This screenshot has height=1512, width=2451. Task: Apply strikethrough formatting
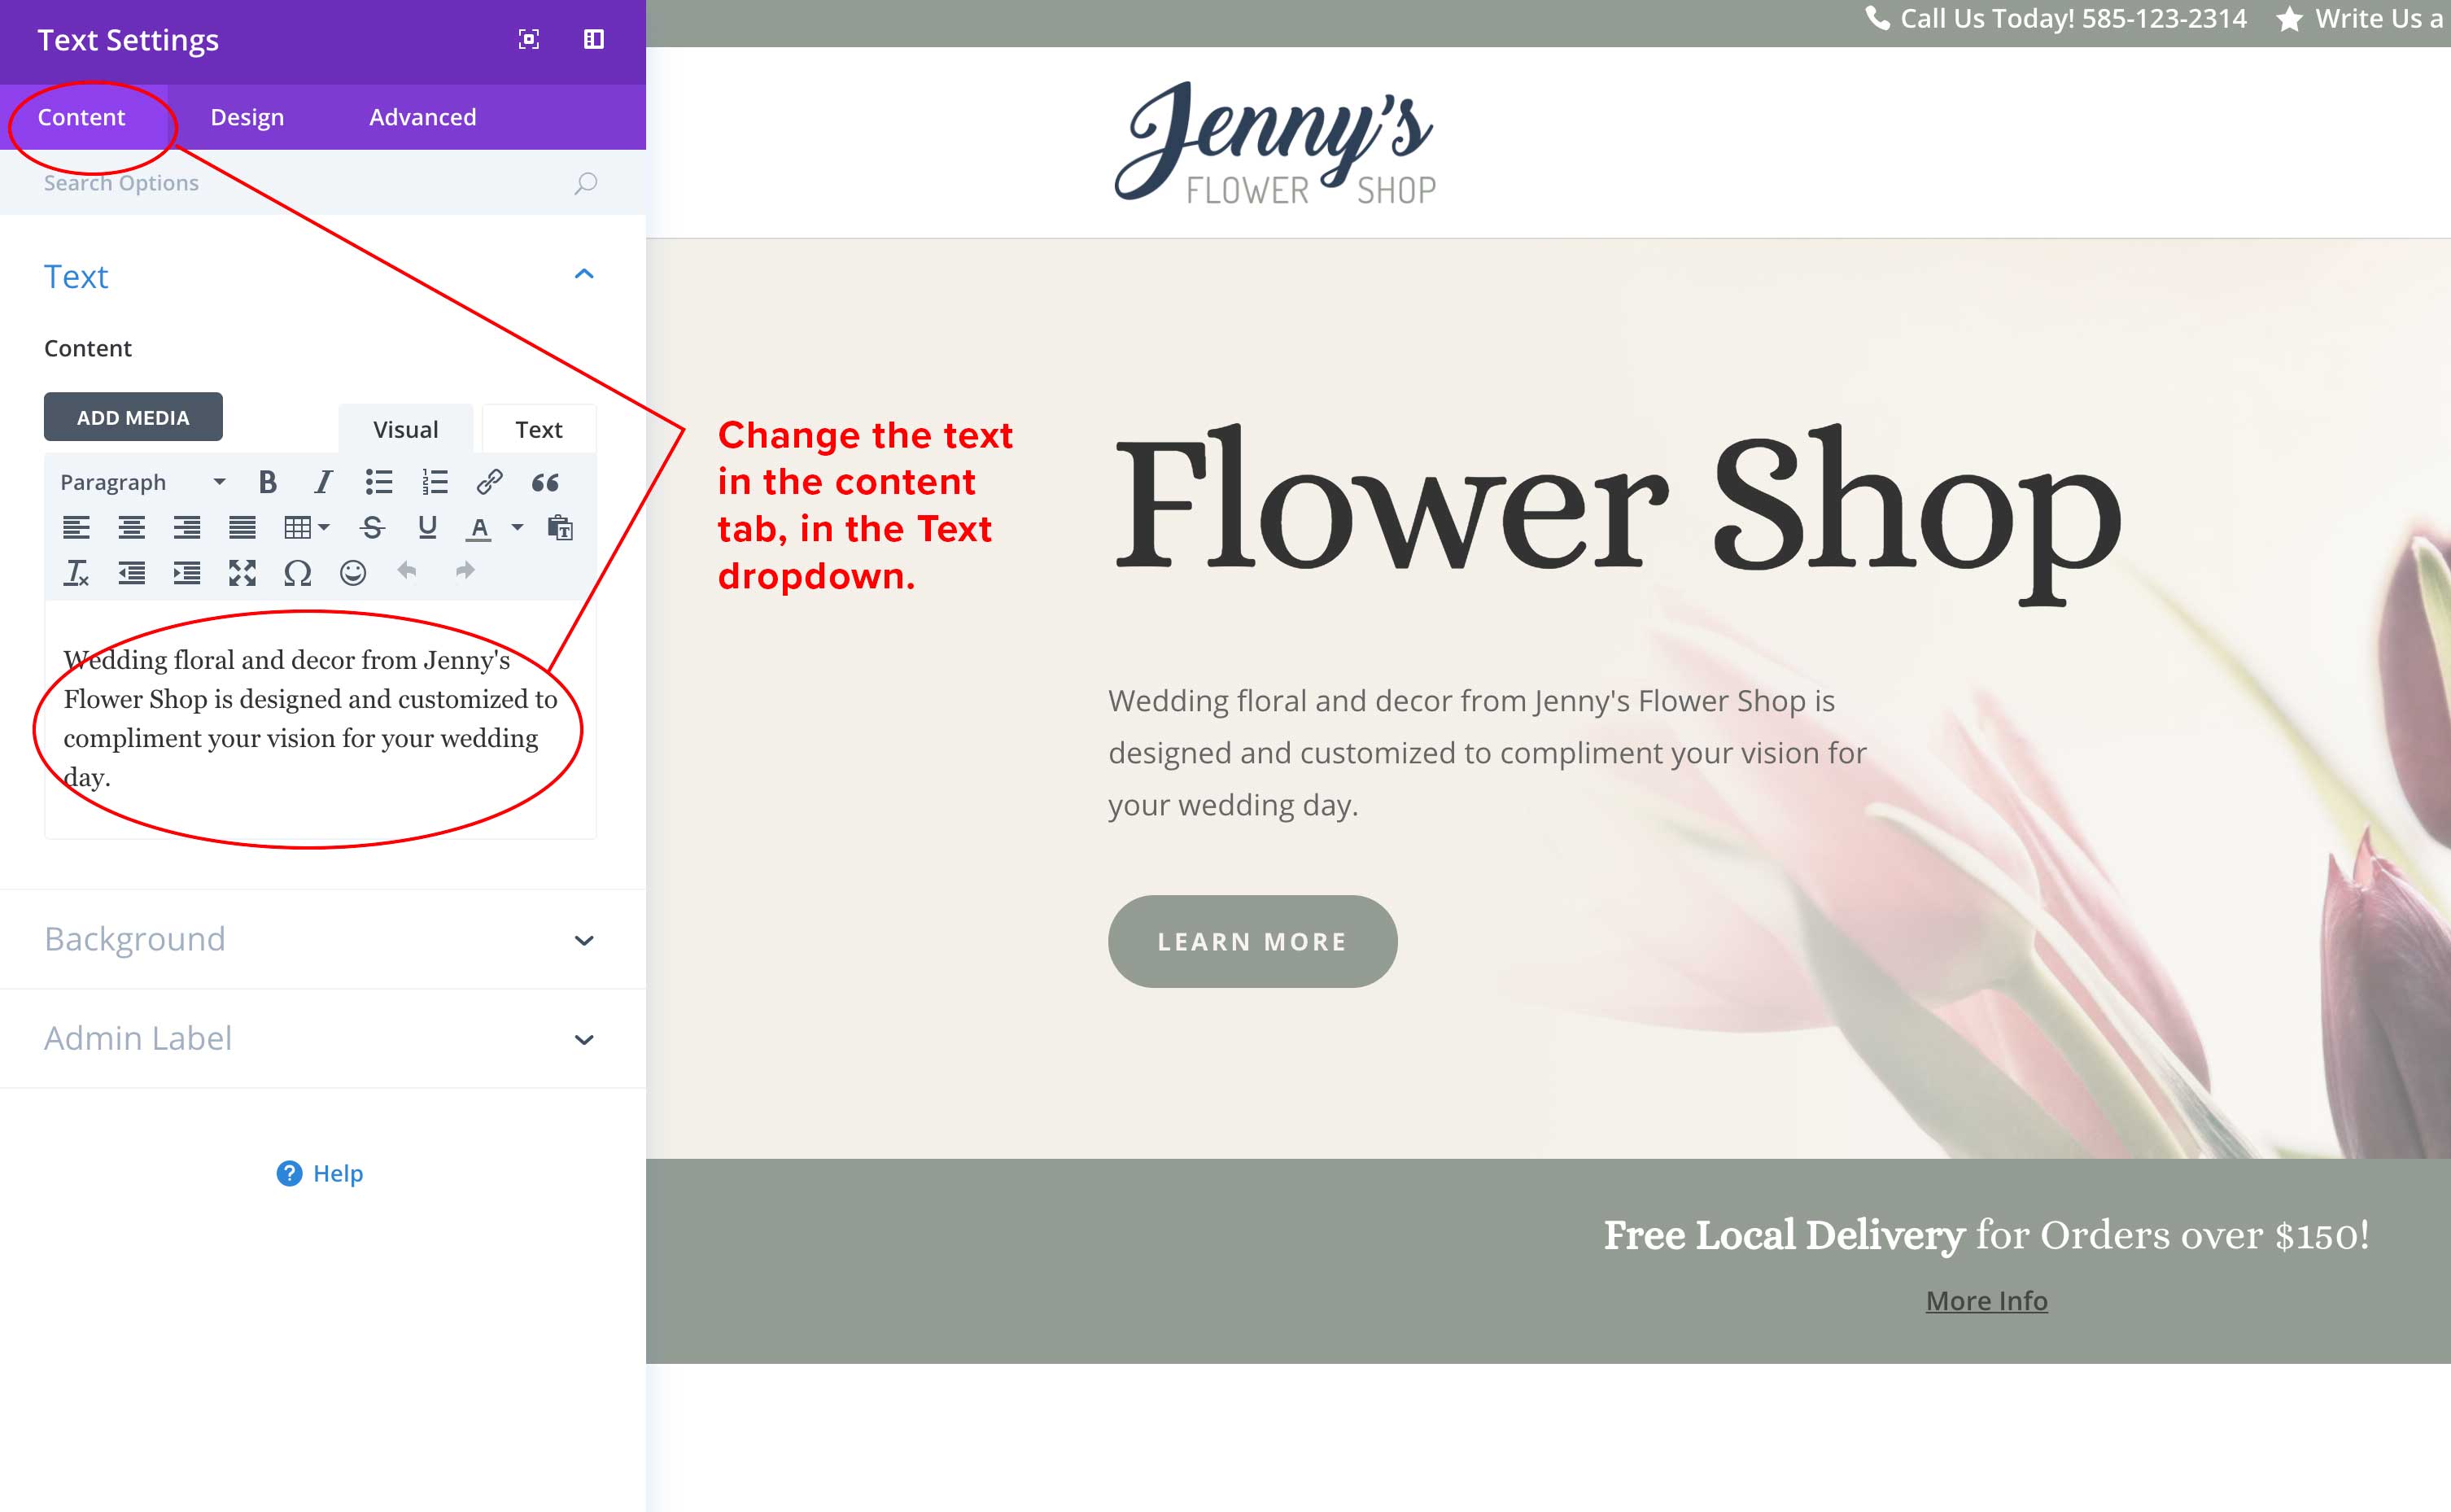(372, 527)
